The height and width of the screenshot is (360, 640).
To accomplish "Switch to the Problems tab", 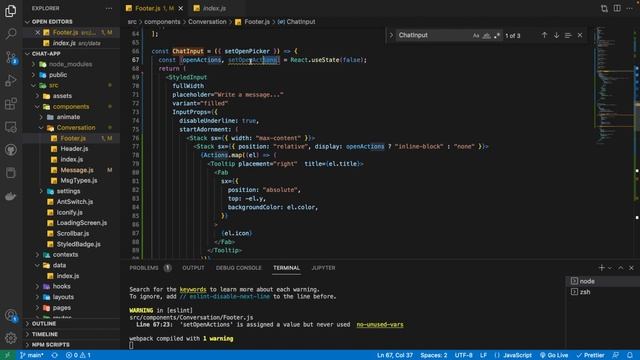I will pos(144,268).
